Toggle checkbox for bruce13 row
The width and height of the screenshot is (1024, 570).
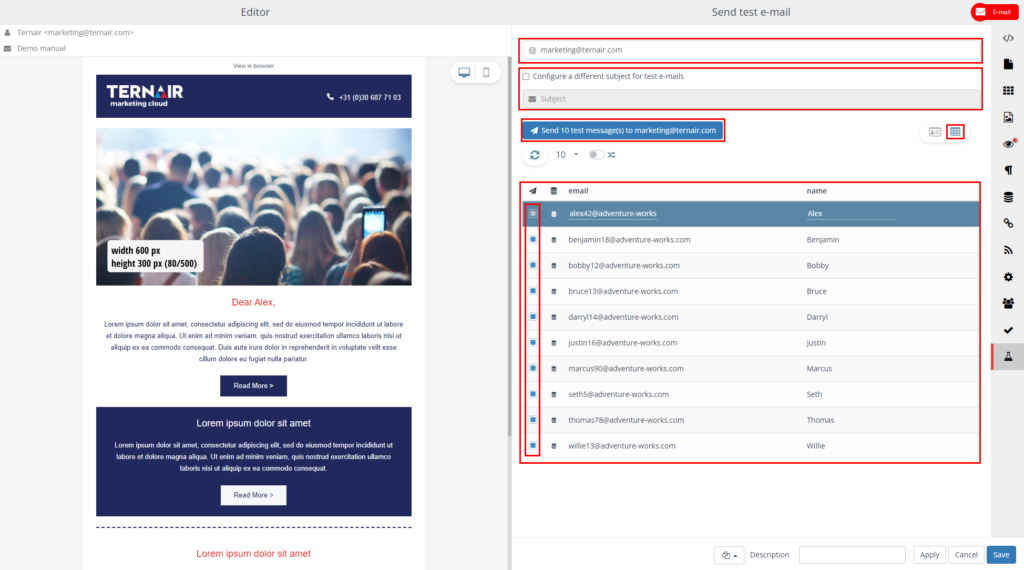(533, 291)
